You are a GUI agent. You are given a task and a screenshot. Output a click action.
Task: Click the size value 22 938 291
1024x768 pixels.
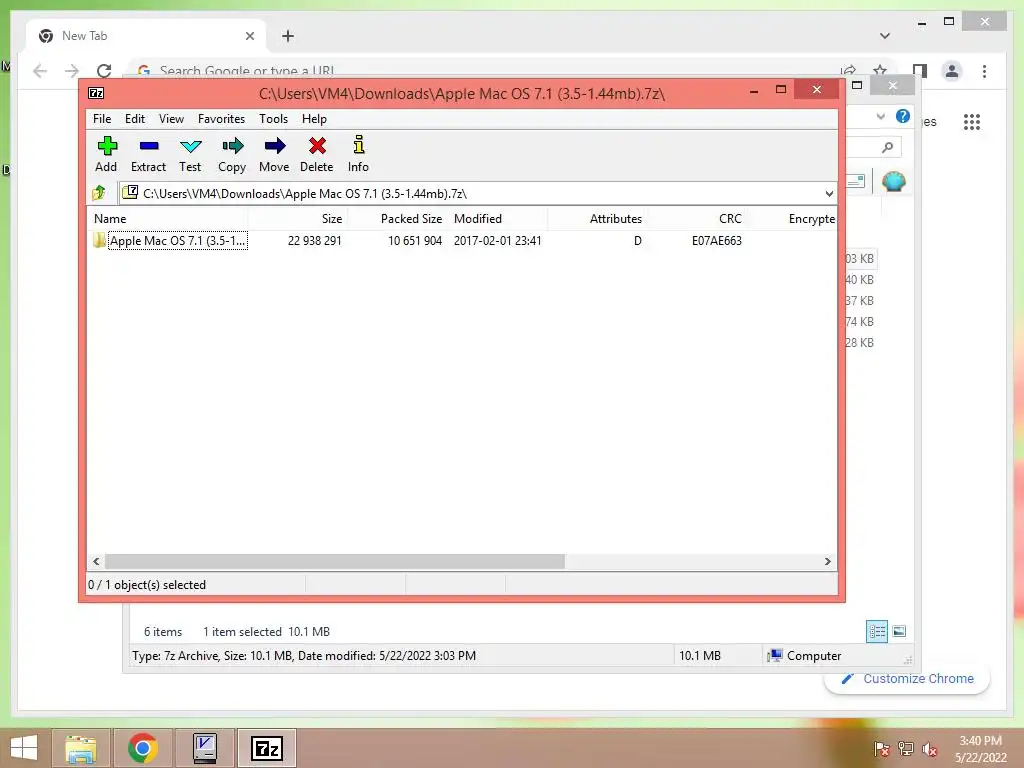point(315,240)
